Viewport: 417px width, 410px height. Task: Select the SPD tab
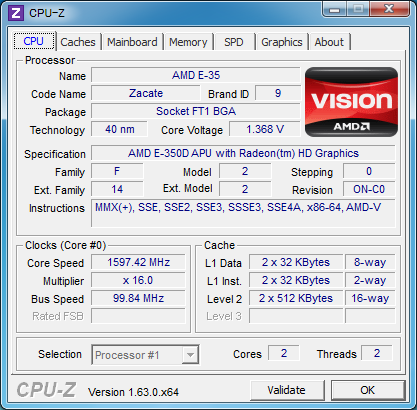234,42
